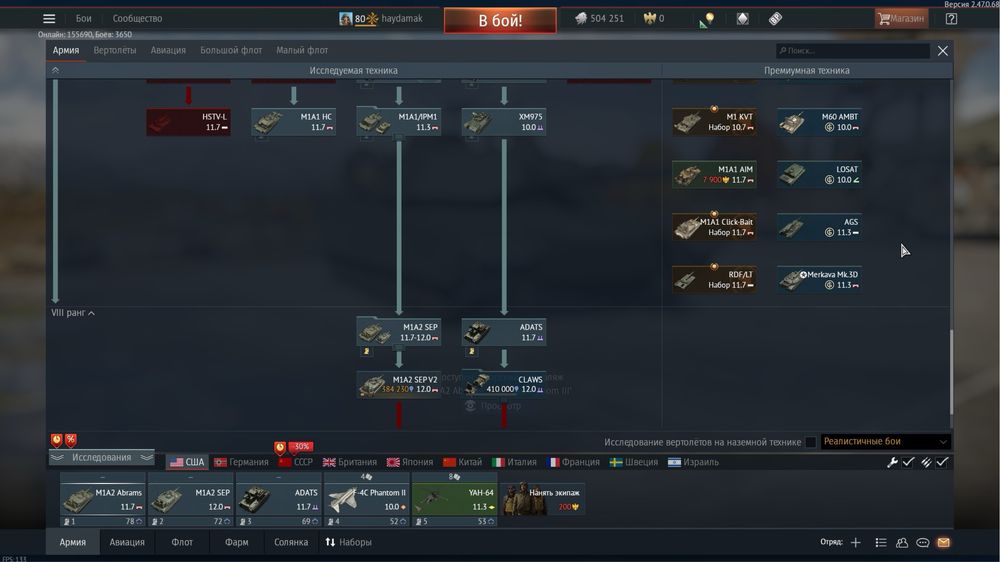This screenshot has width=1000, height=562.
Task: Select the LOSAT premium card
Action: 820,174
